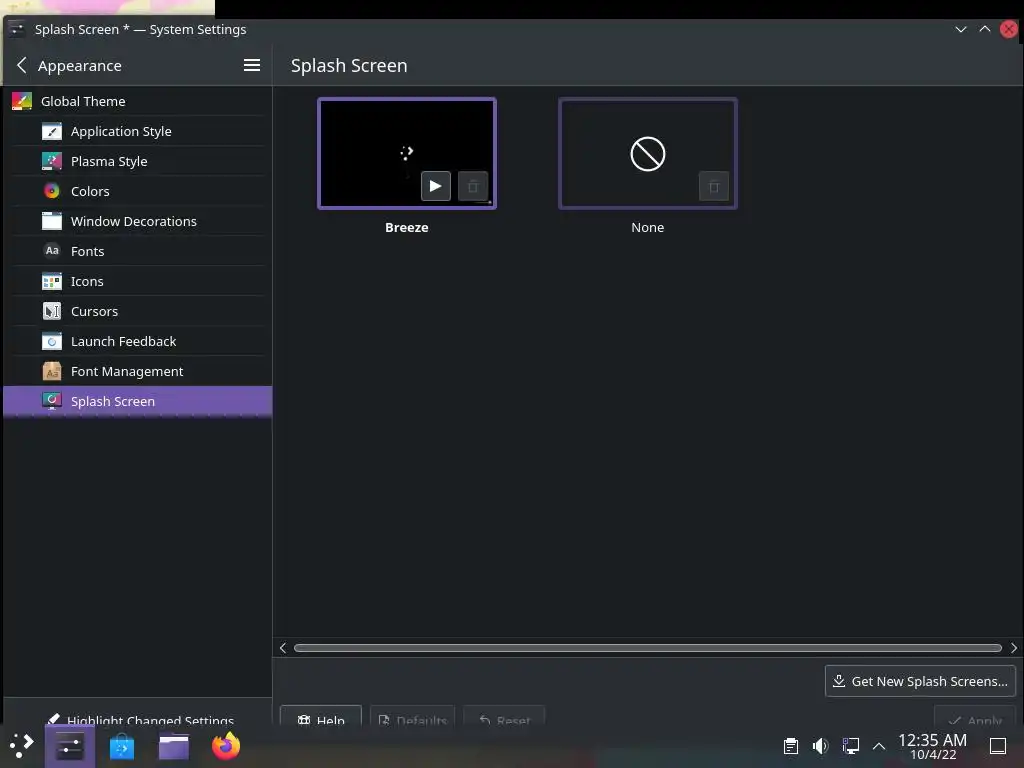1024x768 pixels.
Task: Go back from the Appearance section
Action: (x=22, y=65)
